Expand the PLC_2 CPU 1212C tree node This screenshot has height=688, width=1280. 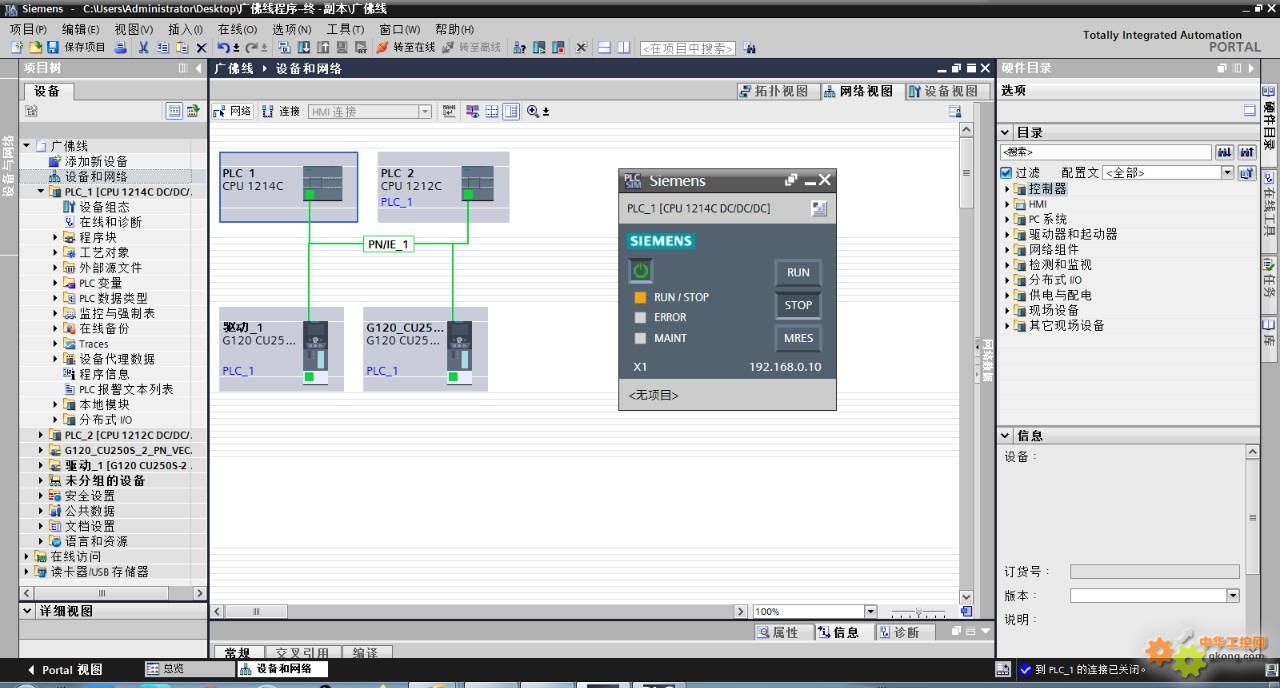(x=41, y=435)
